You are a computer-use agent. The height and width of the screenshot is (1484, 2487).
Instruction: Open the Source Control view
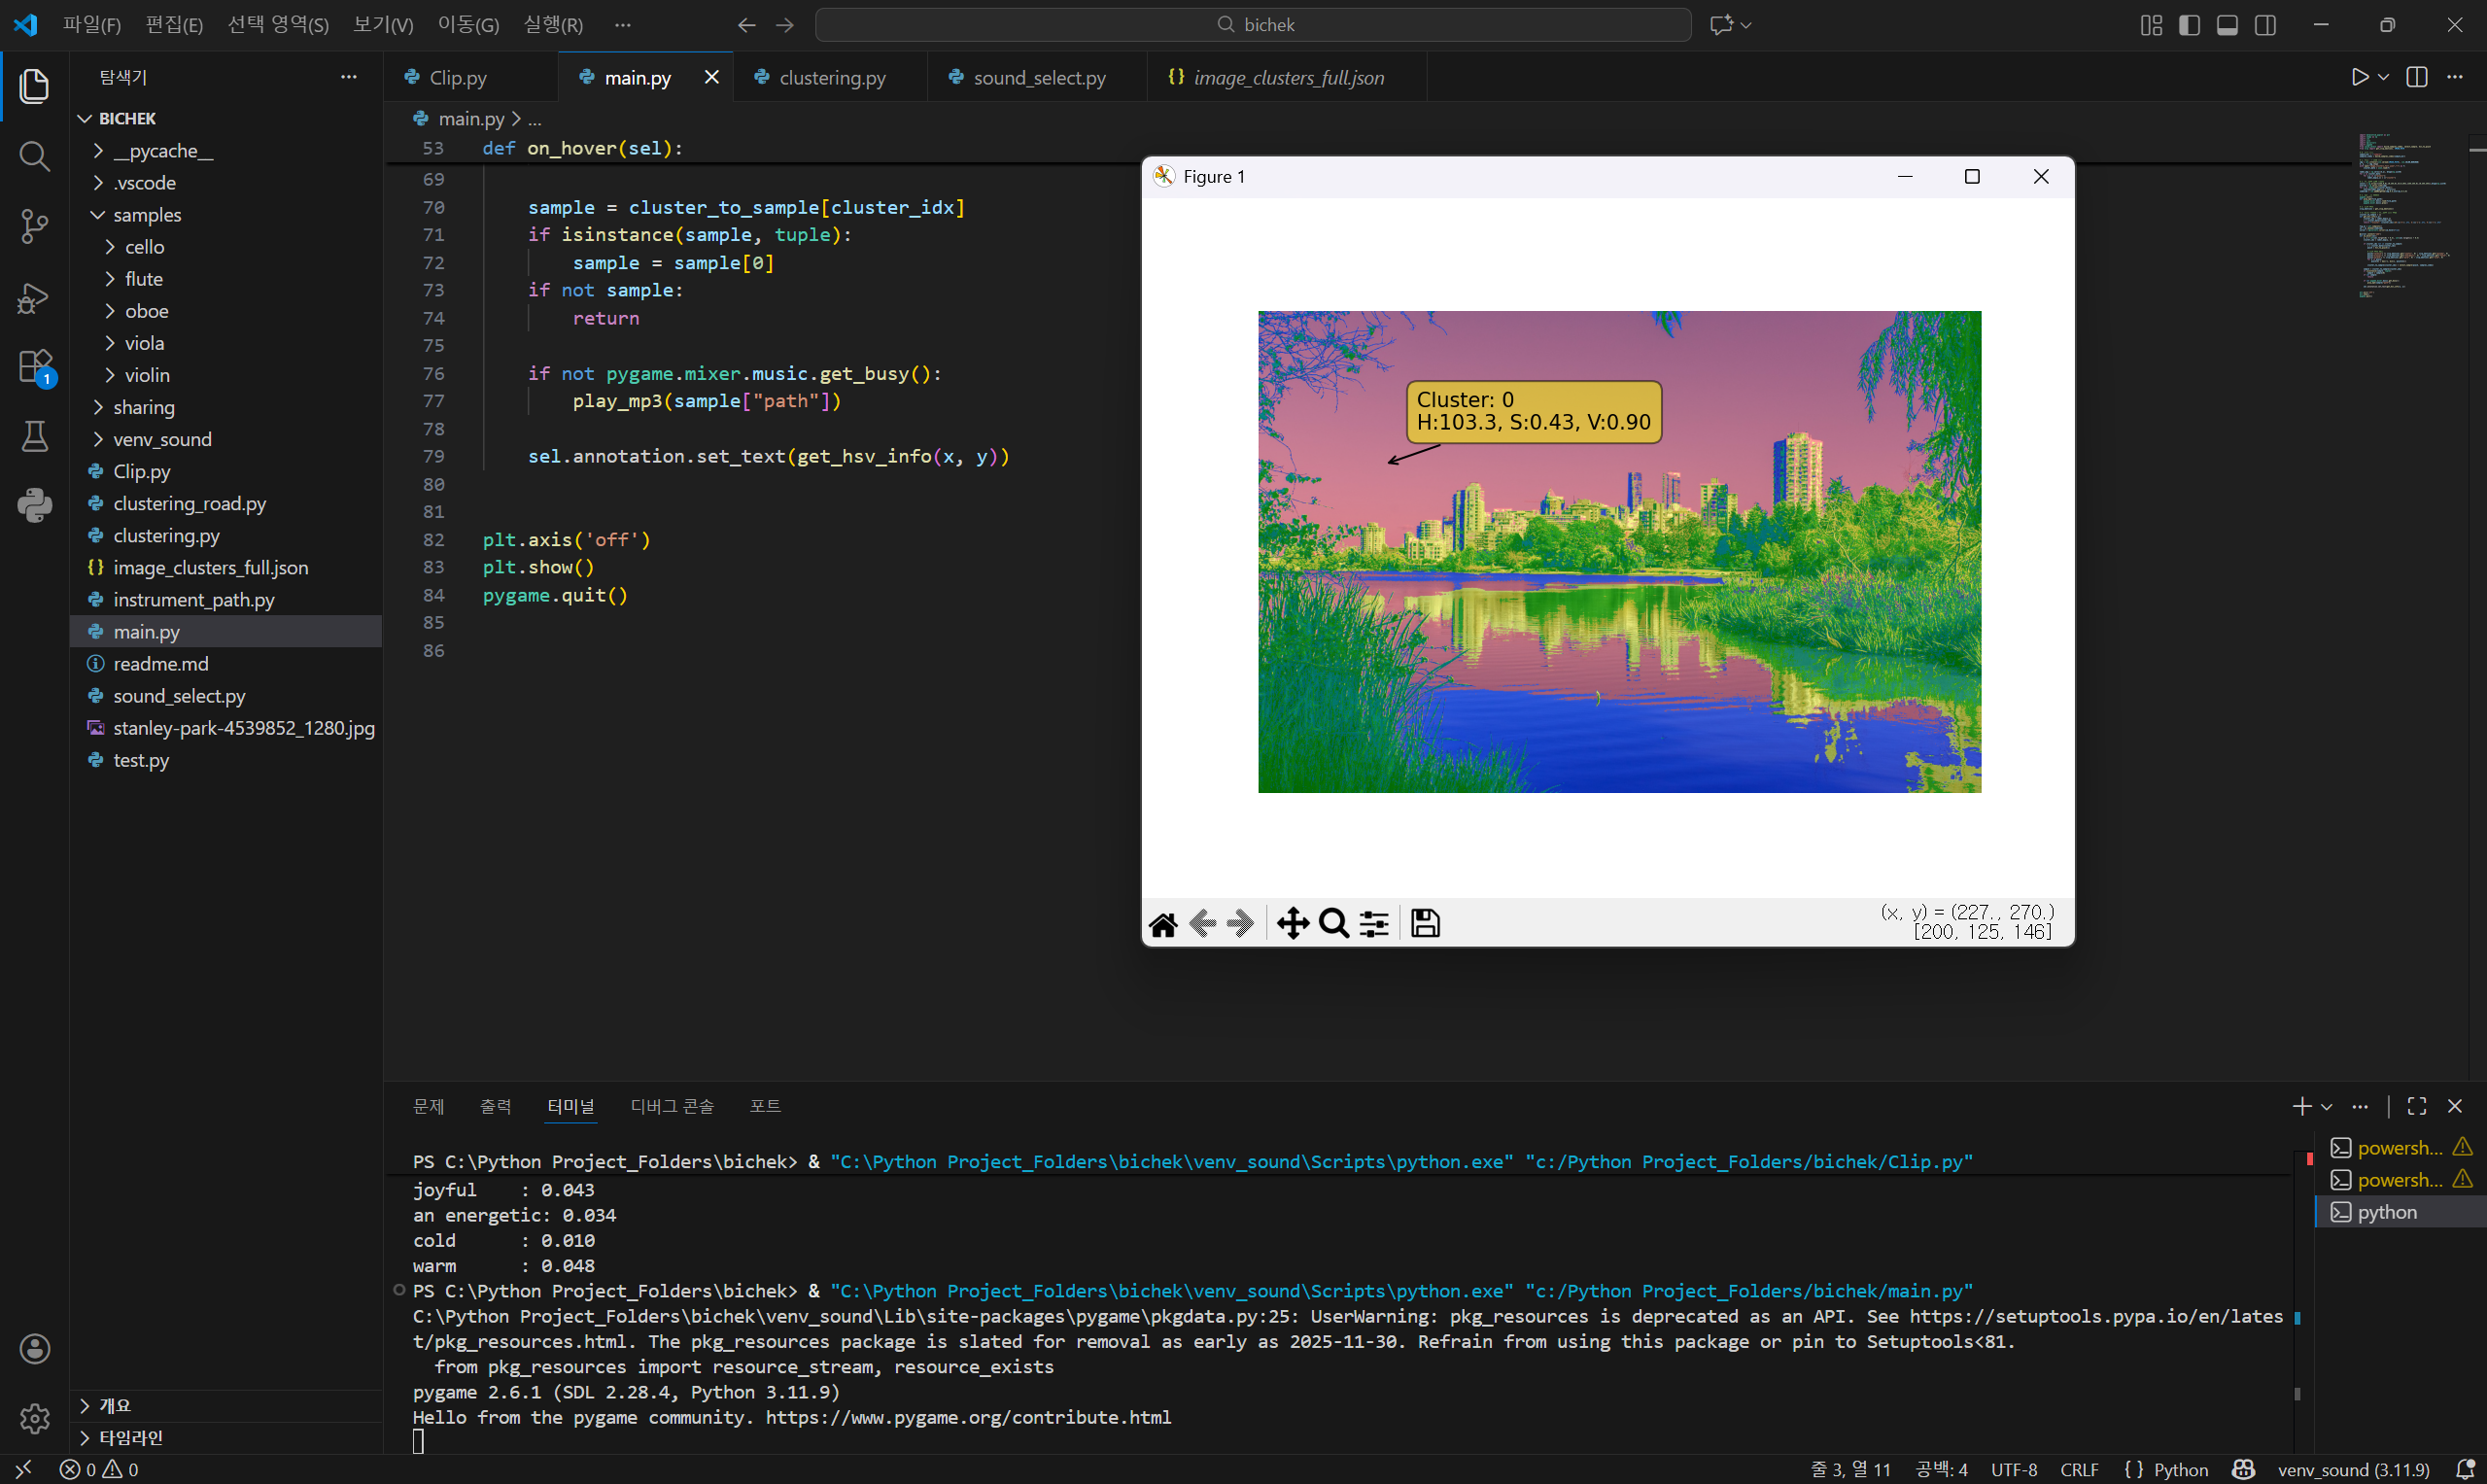(x=34, y=226)
